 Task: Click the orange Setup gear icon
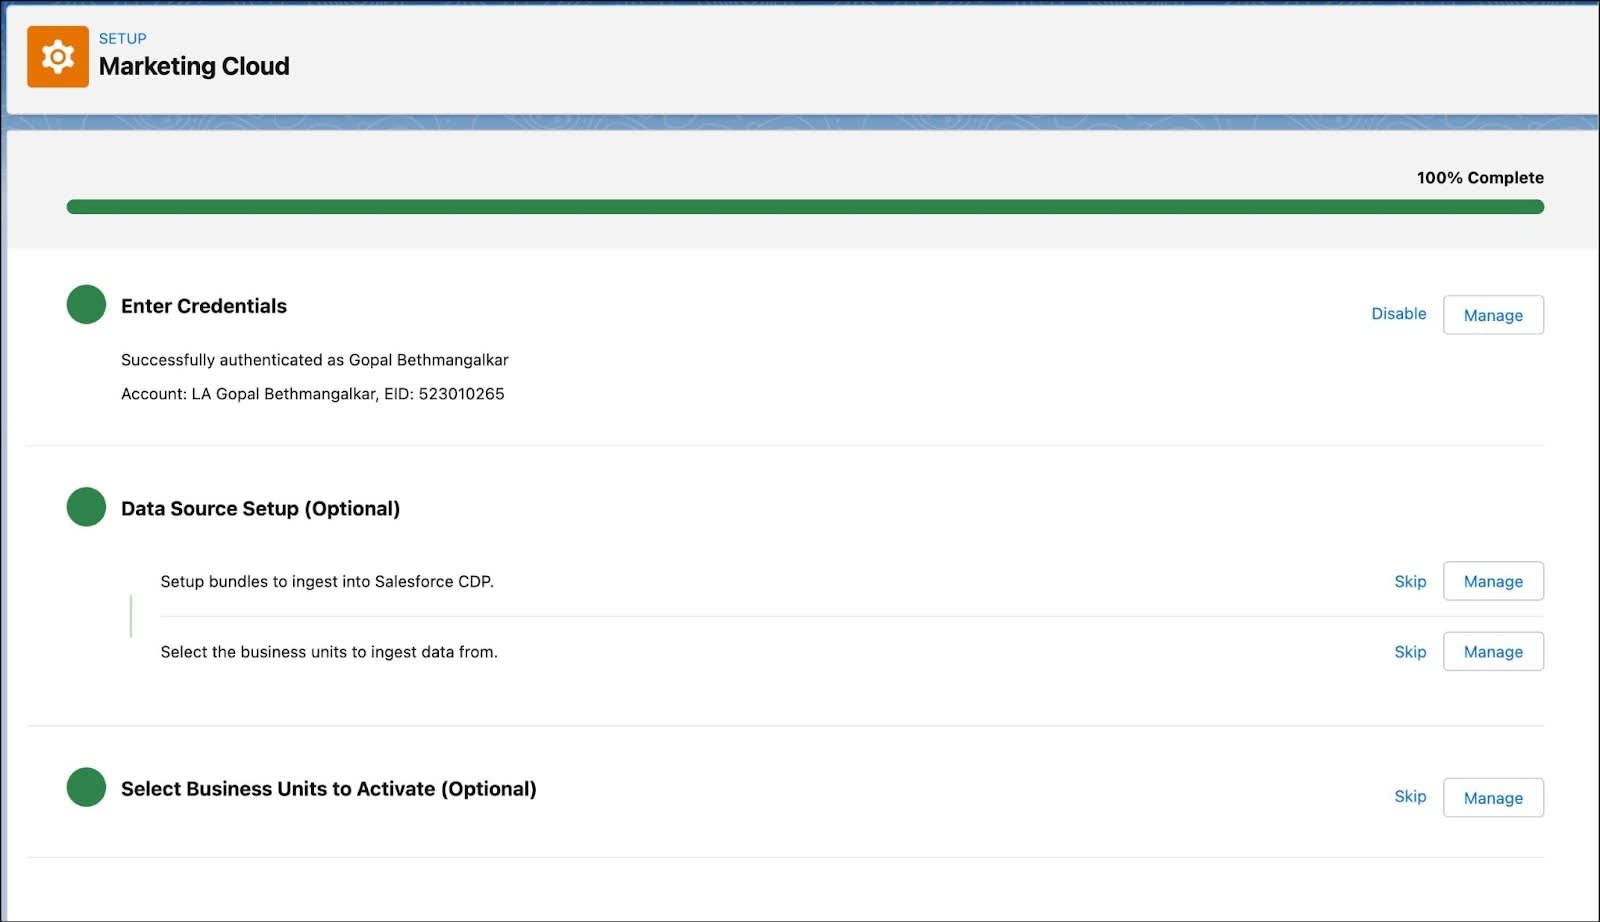point(58,57)
